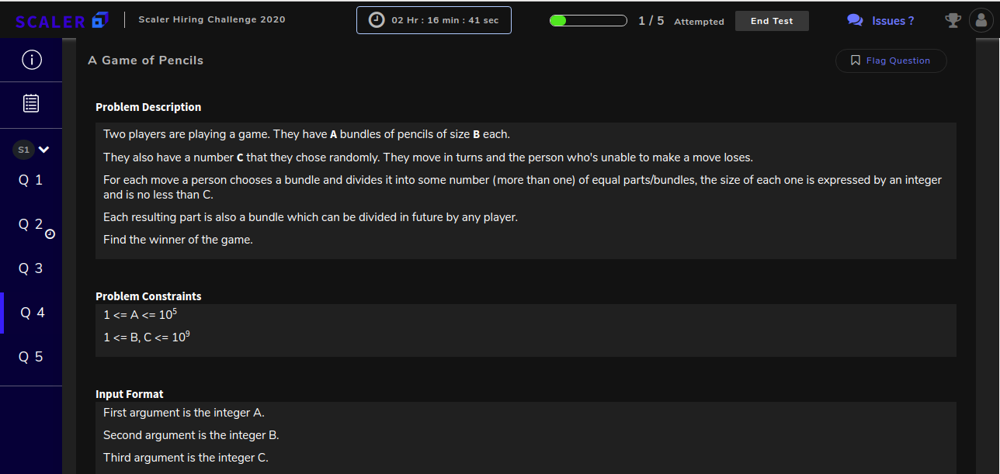Click the trophy leaderboard icon
This screenshot has height=474, width=1000.
[x=953, y=20]
